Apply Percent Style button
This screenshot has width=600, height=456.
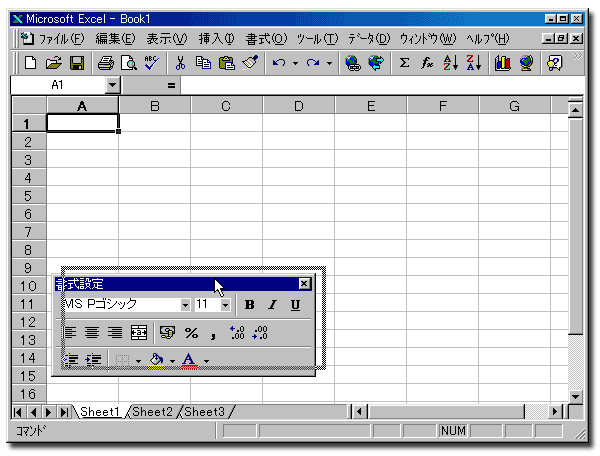(x=191, y=332)
